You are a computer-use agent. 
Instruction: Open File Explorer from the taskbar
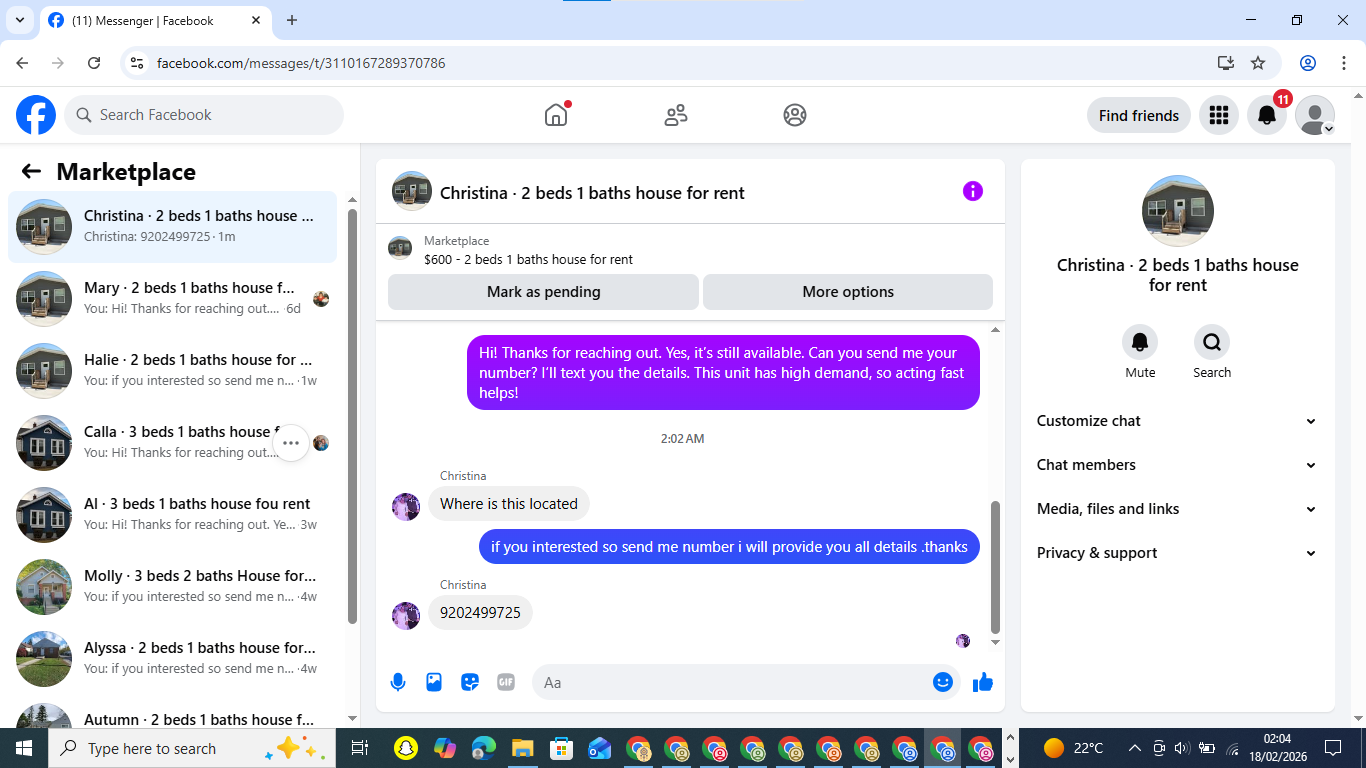coord(522,748)
